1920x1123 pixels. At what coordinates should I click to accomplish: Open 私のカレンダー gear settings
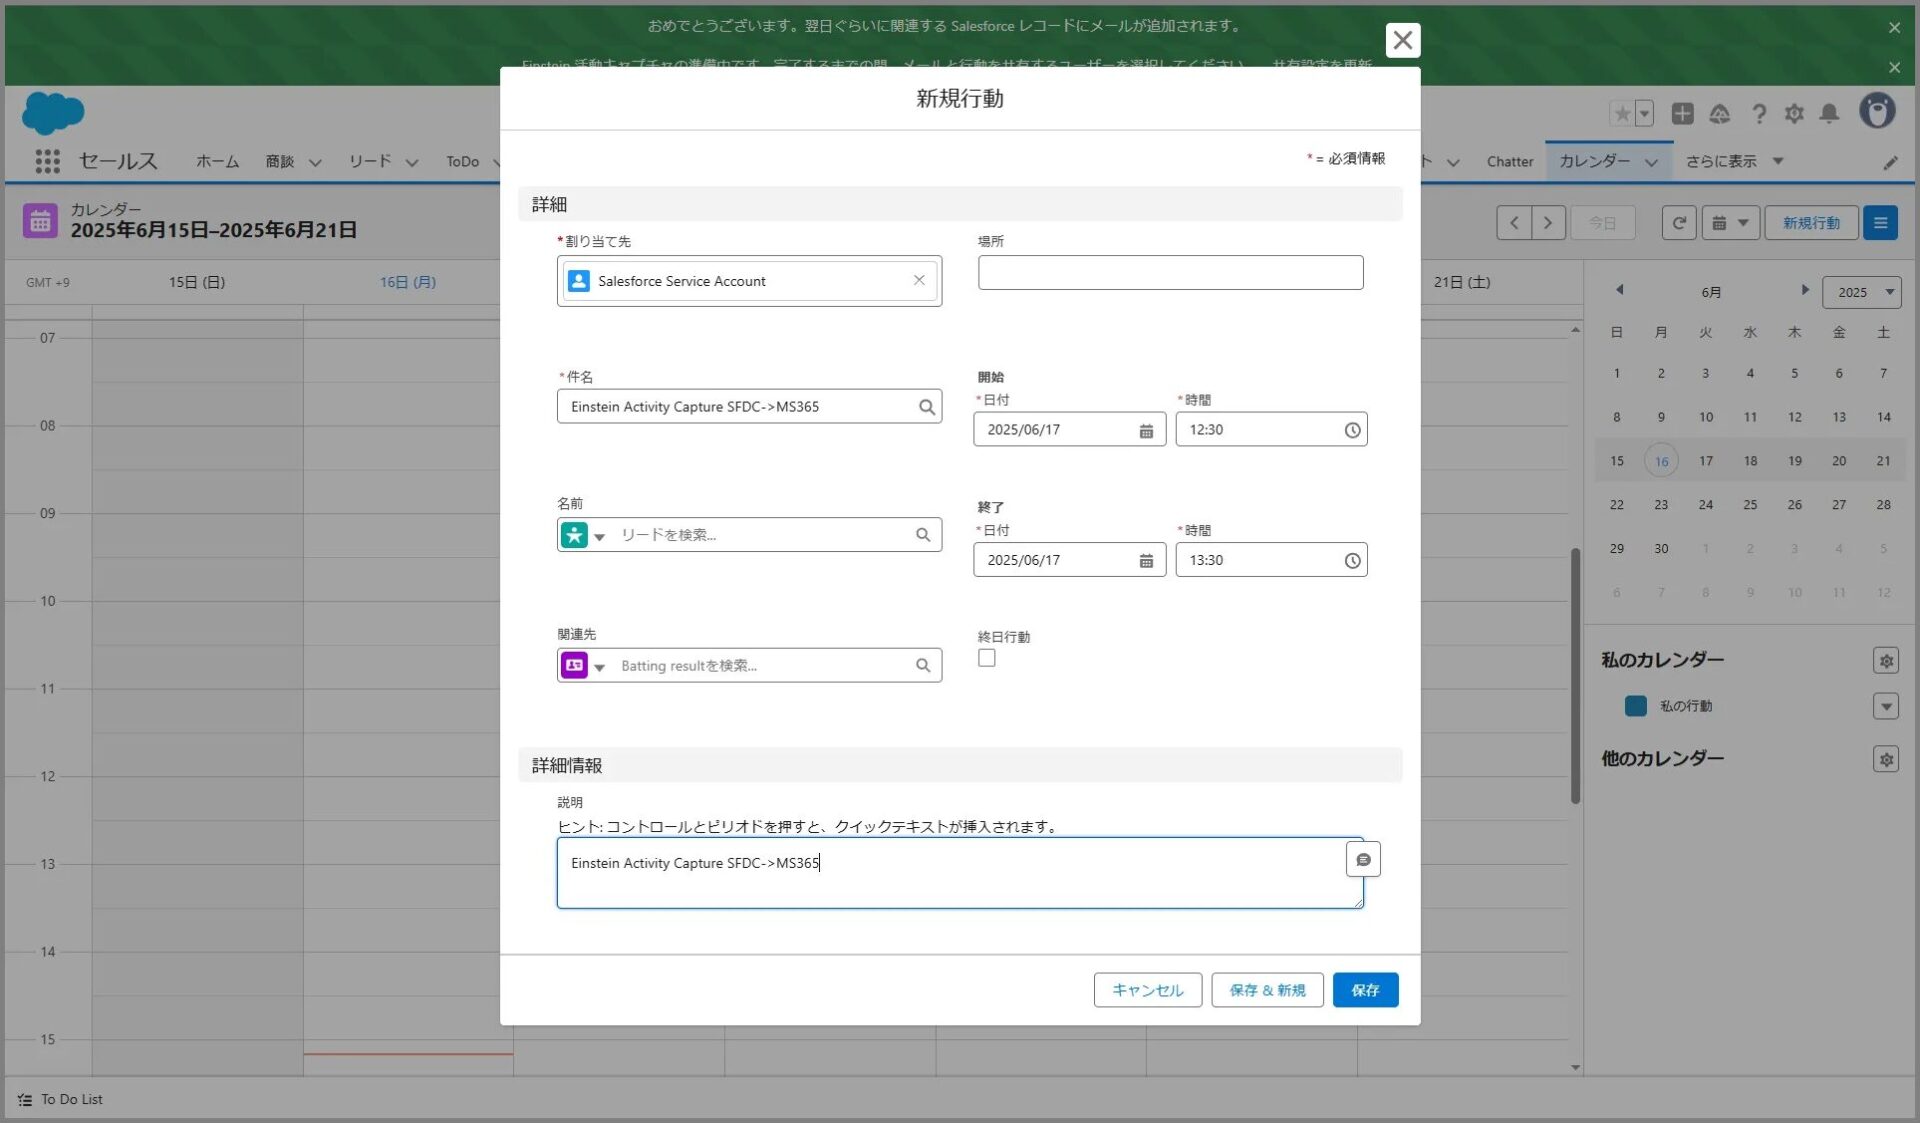coord(1886,661)
